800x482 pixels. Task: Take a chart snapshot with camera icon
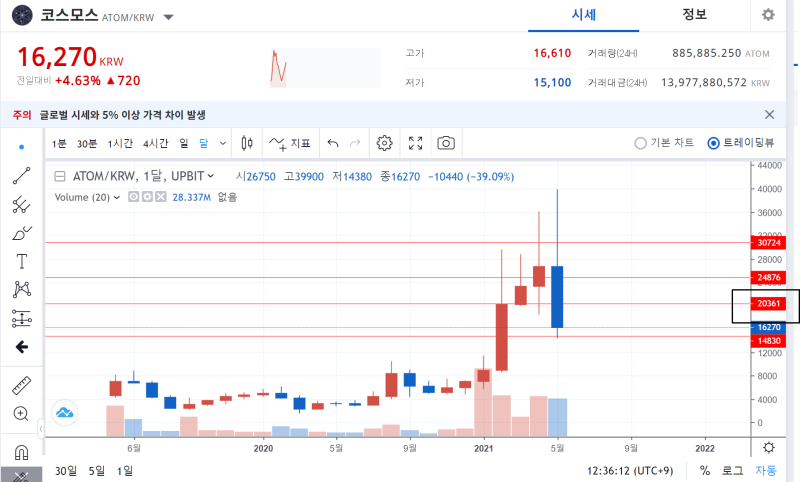446,143
